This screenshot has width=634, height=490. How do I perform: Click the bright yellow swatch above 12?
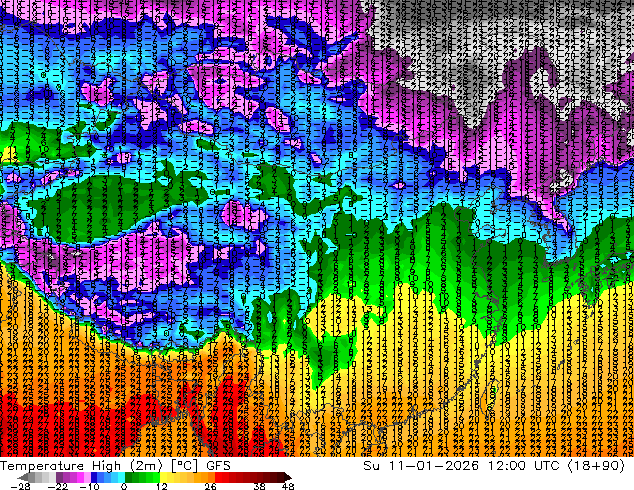[163, 477]
